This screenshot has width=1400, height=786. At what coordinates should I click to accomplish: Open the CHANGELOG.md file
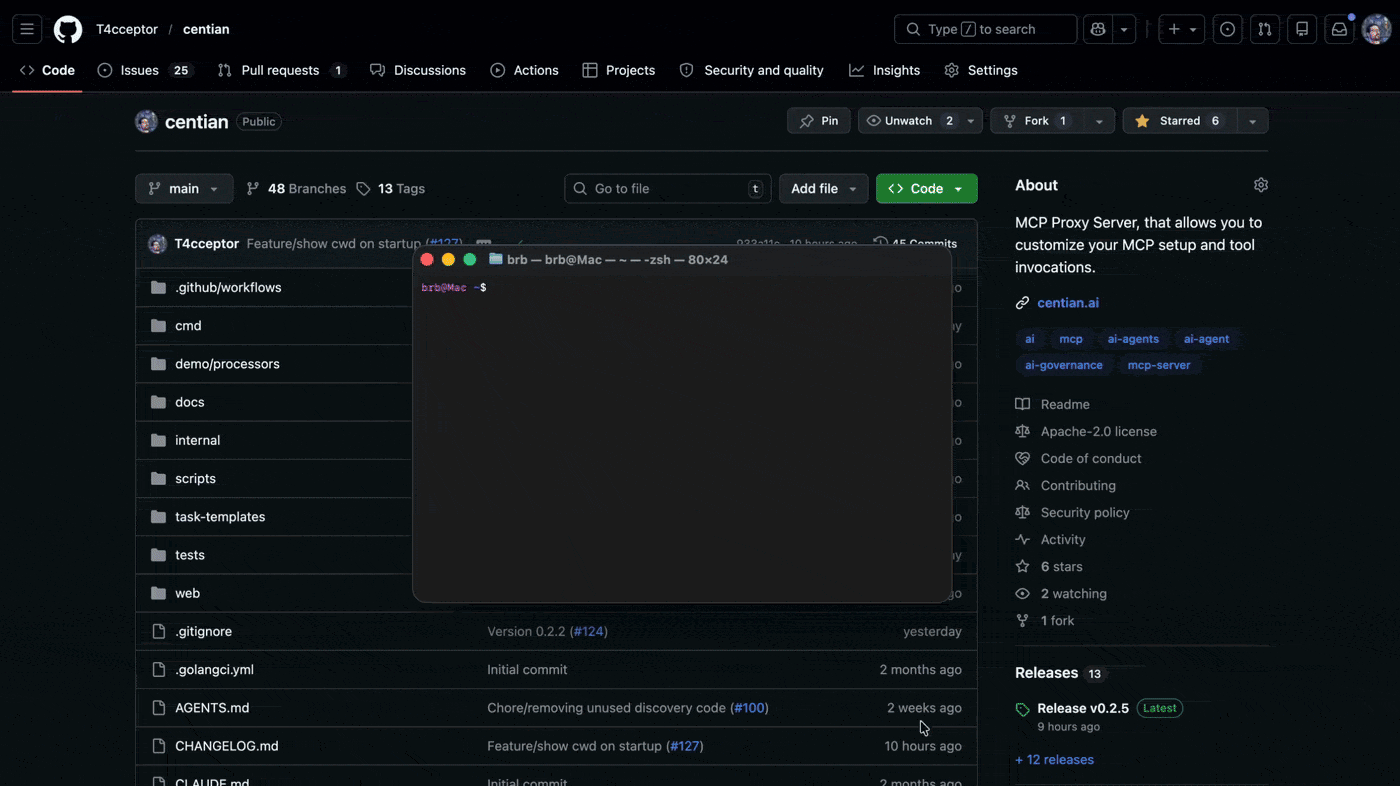click(x=227, y=745)
